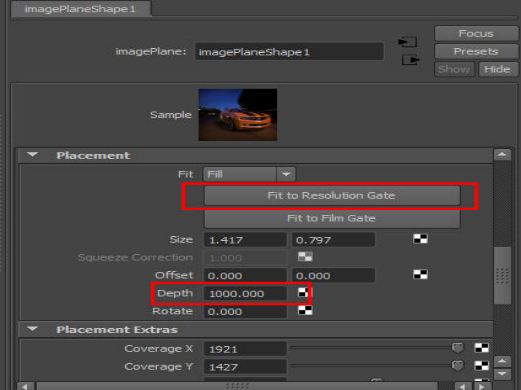
Task: Open the Presets menu button
Action: tap(476, 51)
